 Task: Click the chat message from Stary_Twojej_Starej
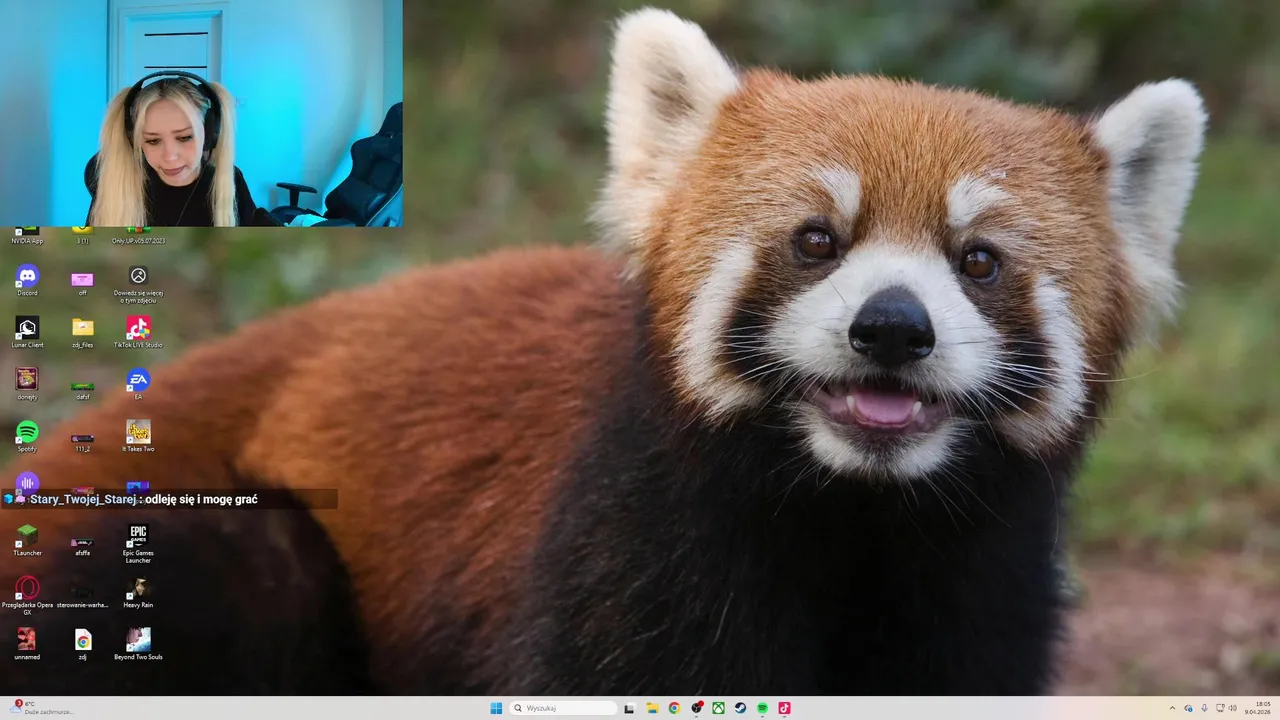click(x=169, y=499)
